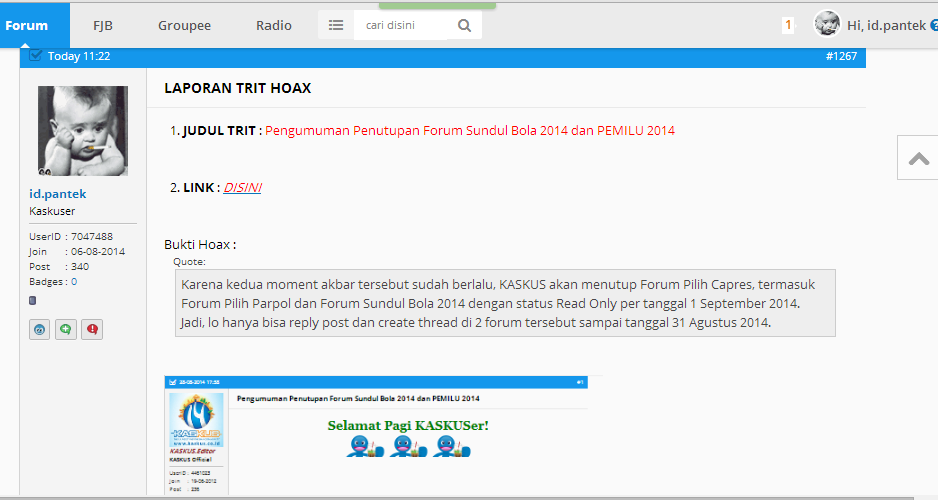Open the round profile avatar in header

coord(827,25)
